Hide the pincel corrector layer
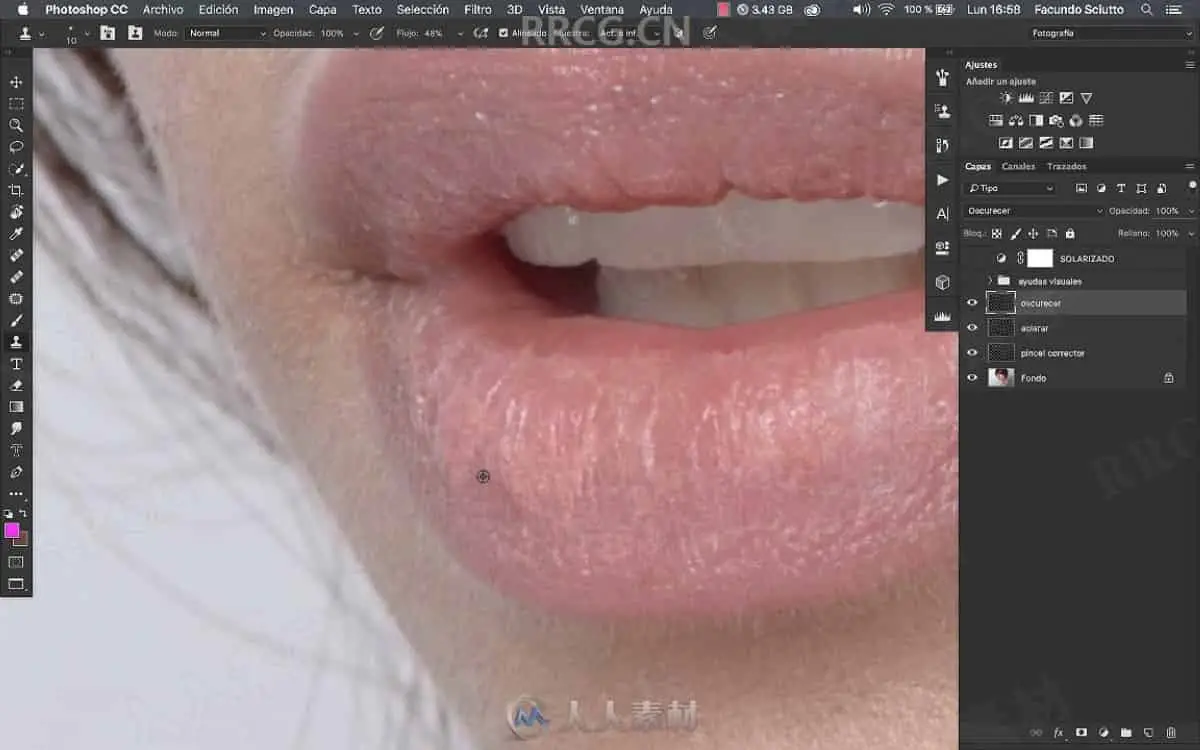Screen dimensions: 1200x750 (x=972, y=353)
